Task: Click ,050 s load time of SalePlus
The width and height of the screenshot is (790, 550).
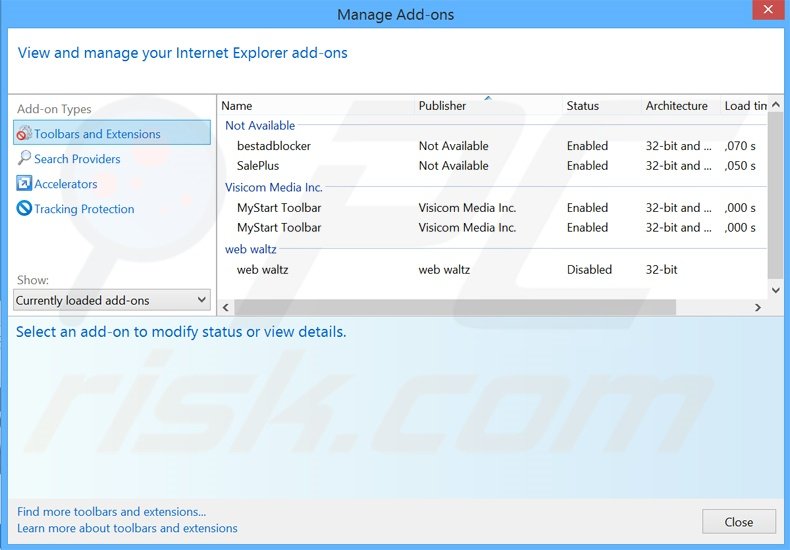Action: point(740,166)
